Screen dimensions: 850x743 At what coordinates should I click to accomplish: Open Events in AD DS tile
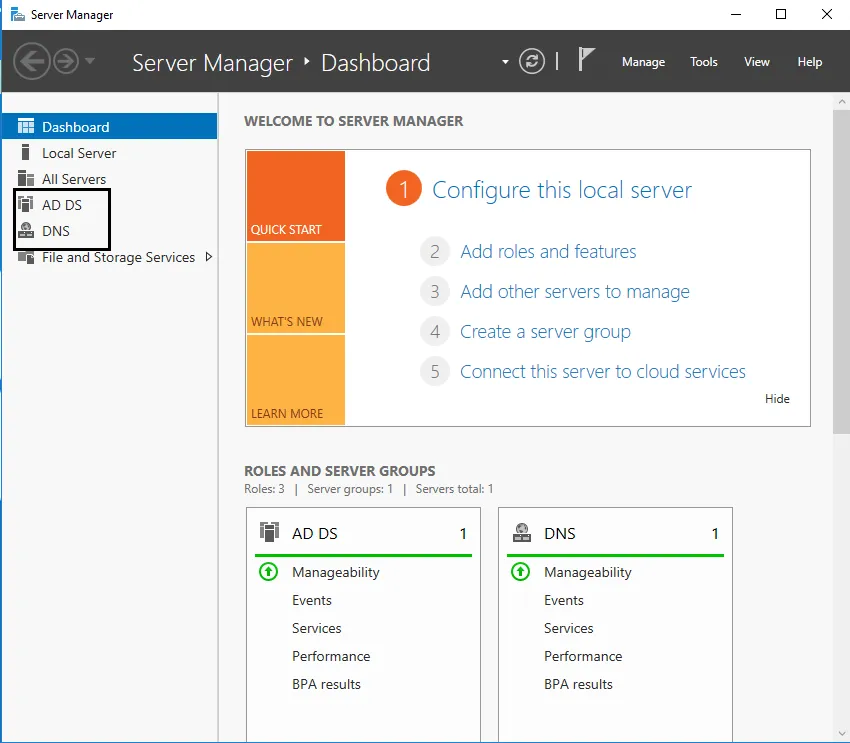coord(312,600)
